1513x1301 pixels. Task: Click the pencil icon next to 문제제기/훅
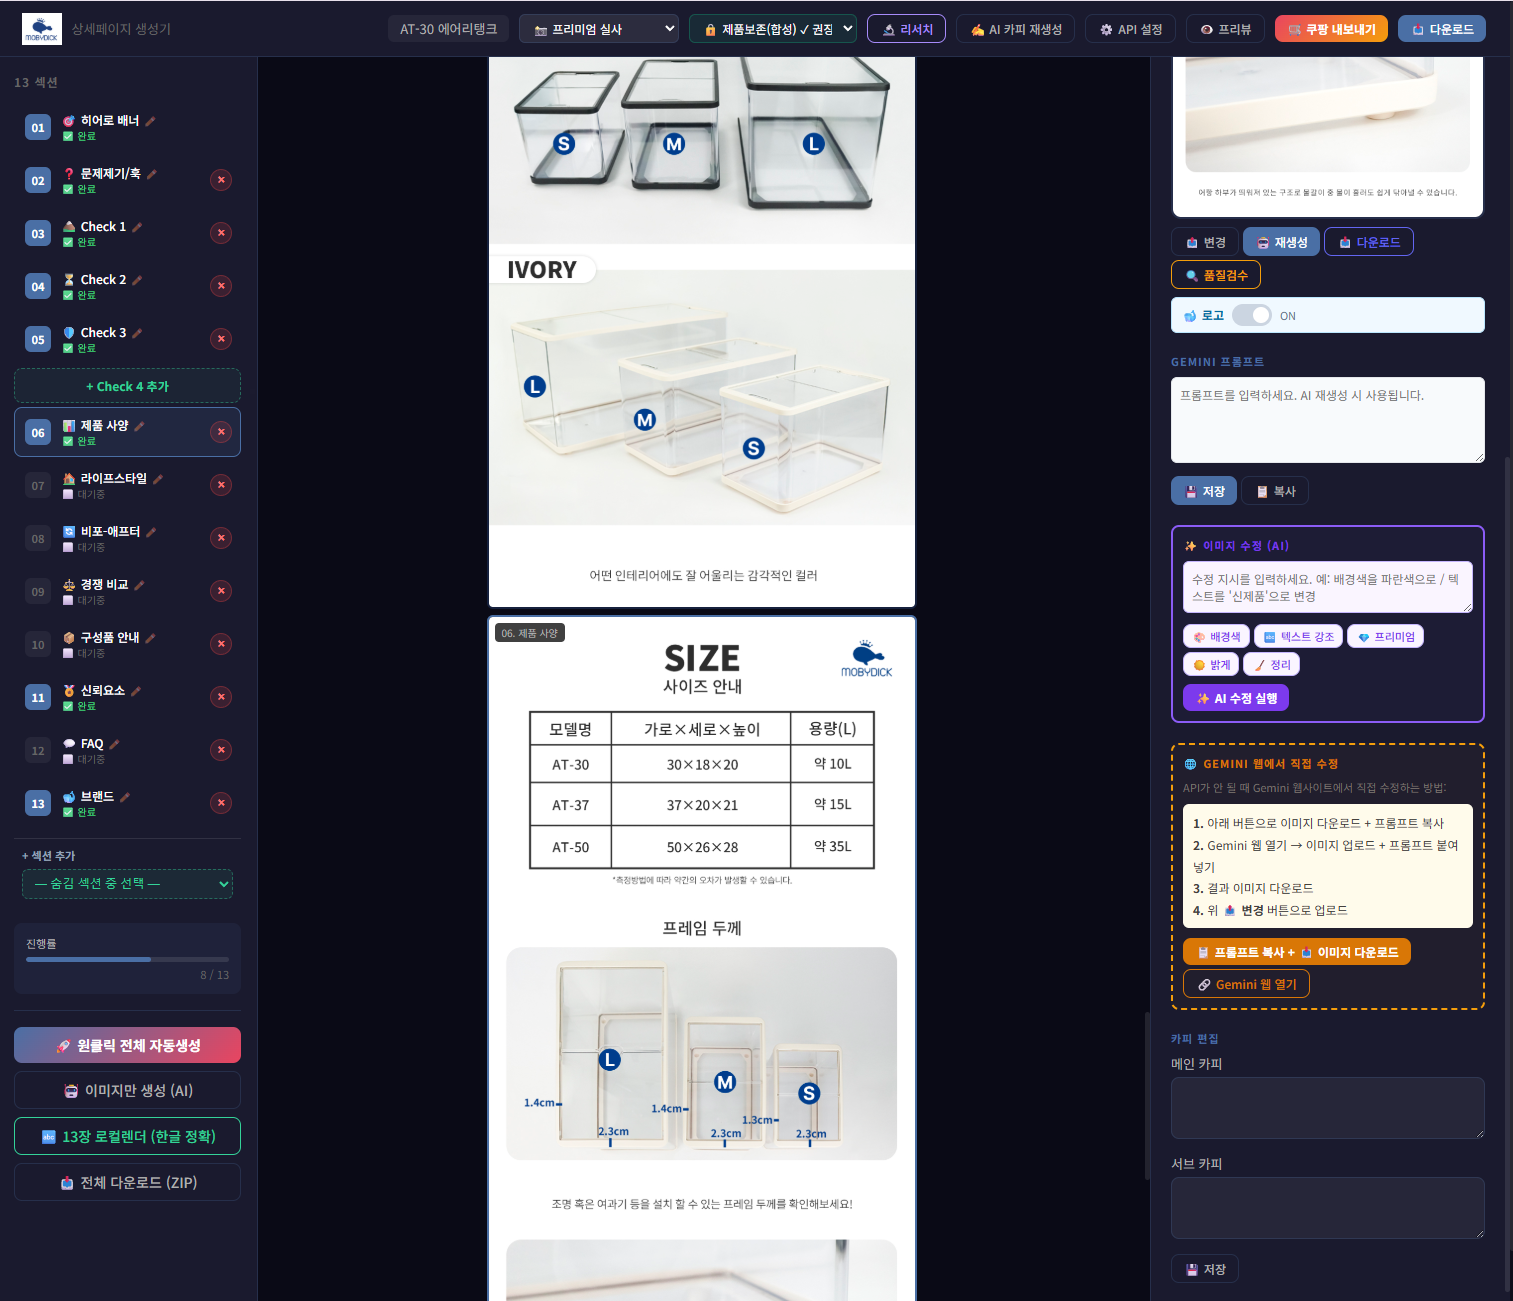click(152, 174)
